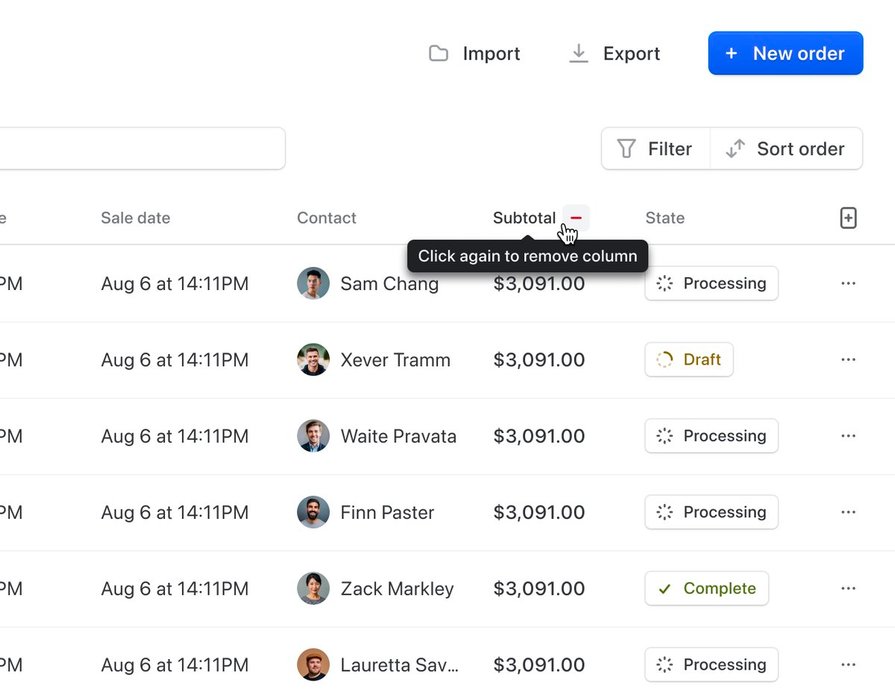Open row options for Waite Pravata
This screenshot has height=700, width=895.
pos(848,436)
